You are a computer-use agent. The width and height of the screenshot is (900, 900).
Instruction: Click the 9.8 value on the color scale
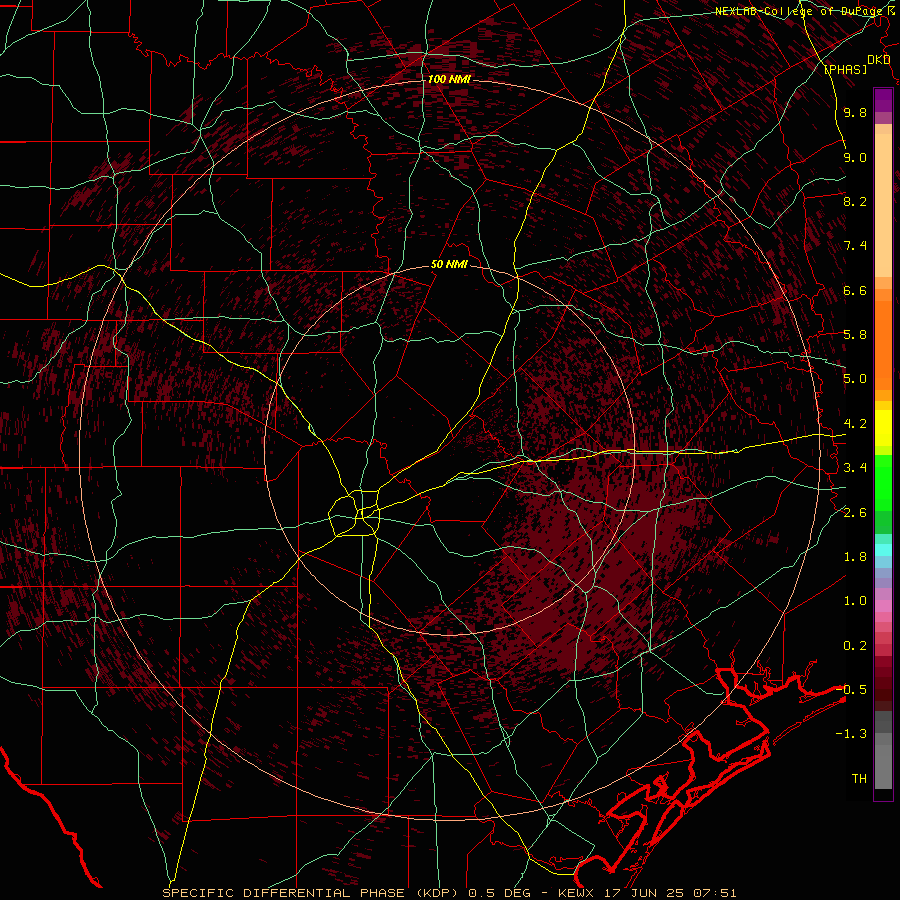tap(855, 112)
